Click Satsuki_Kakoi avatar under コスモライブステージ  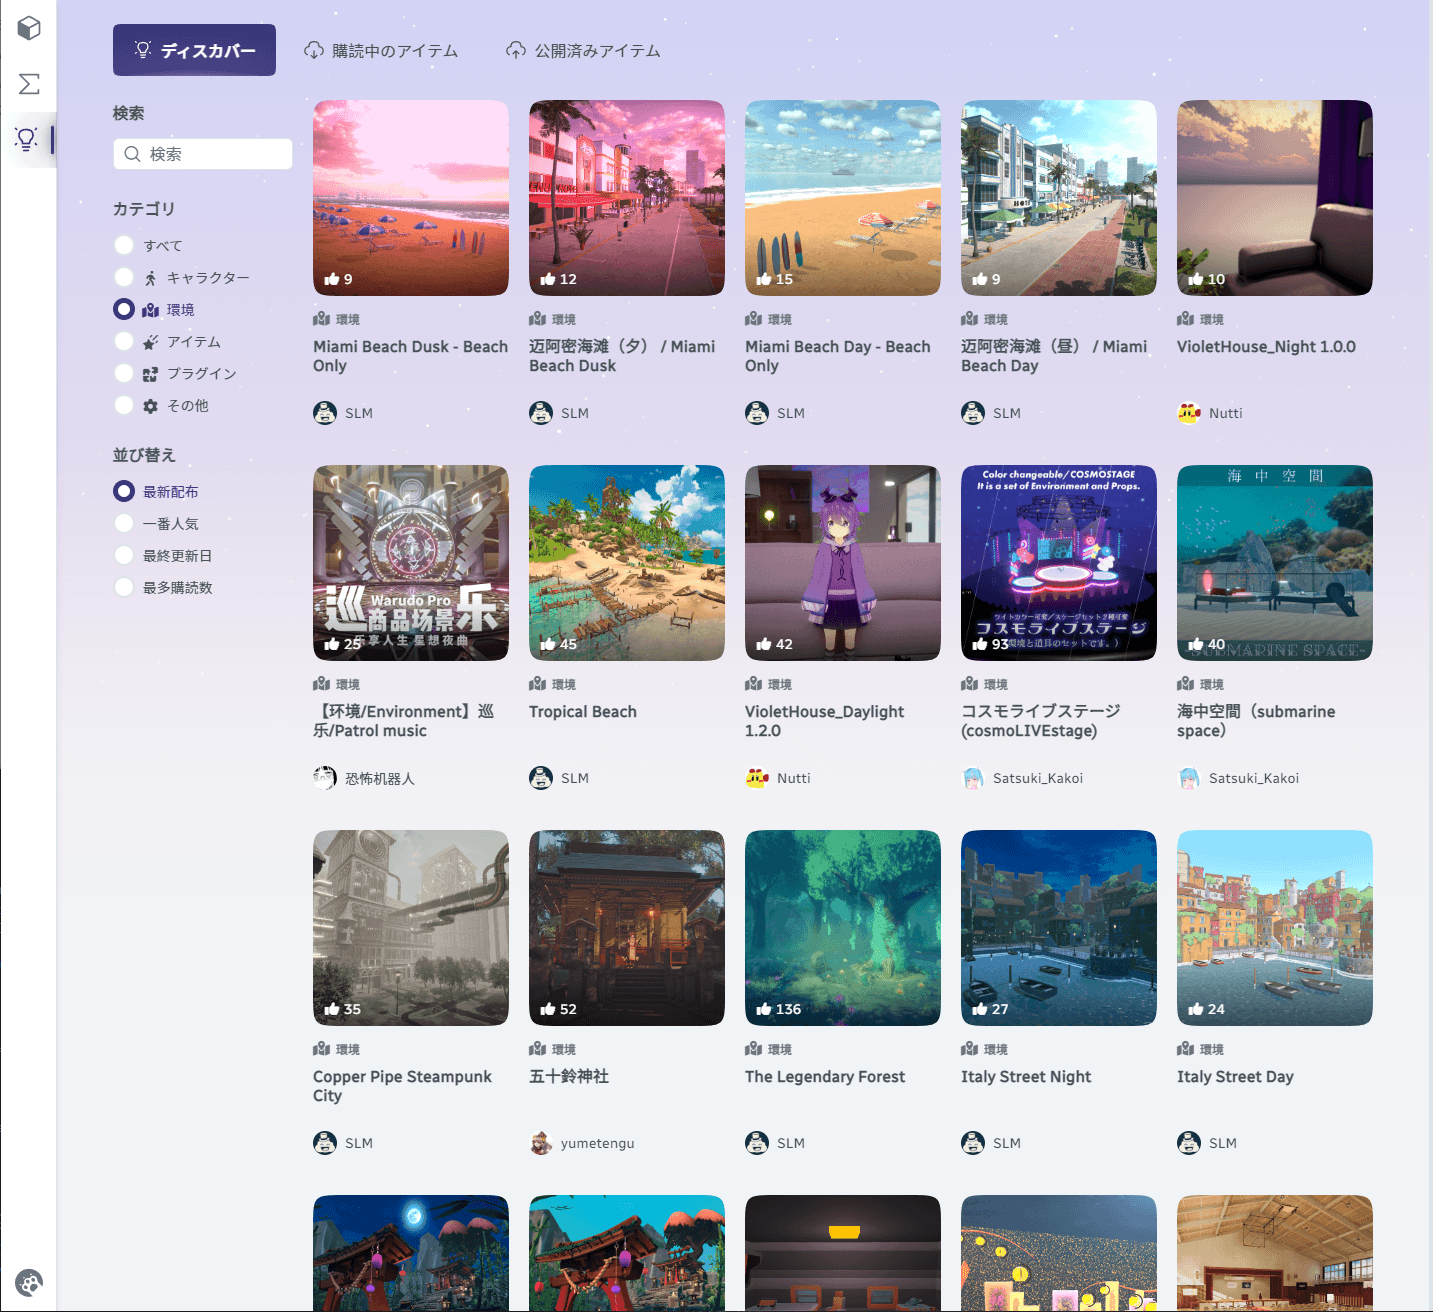pos(973,778)
